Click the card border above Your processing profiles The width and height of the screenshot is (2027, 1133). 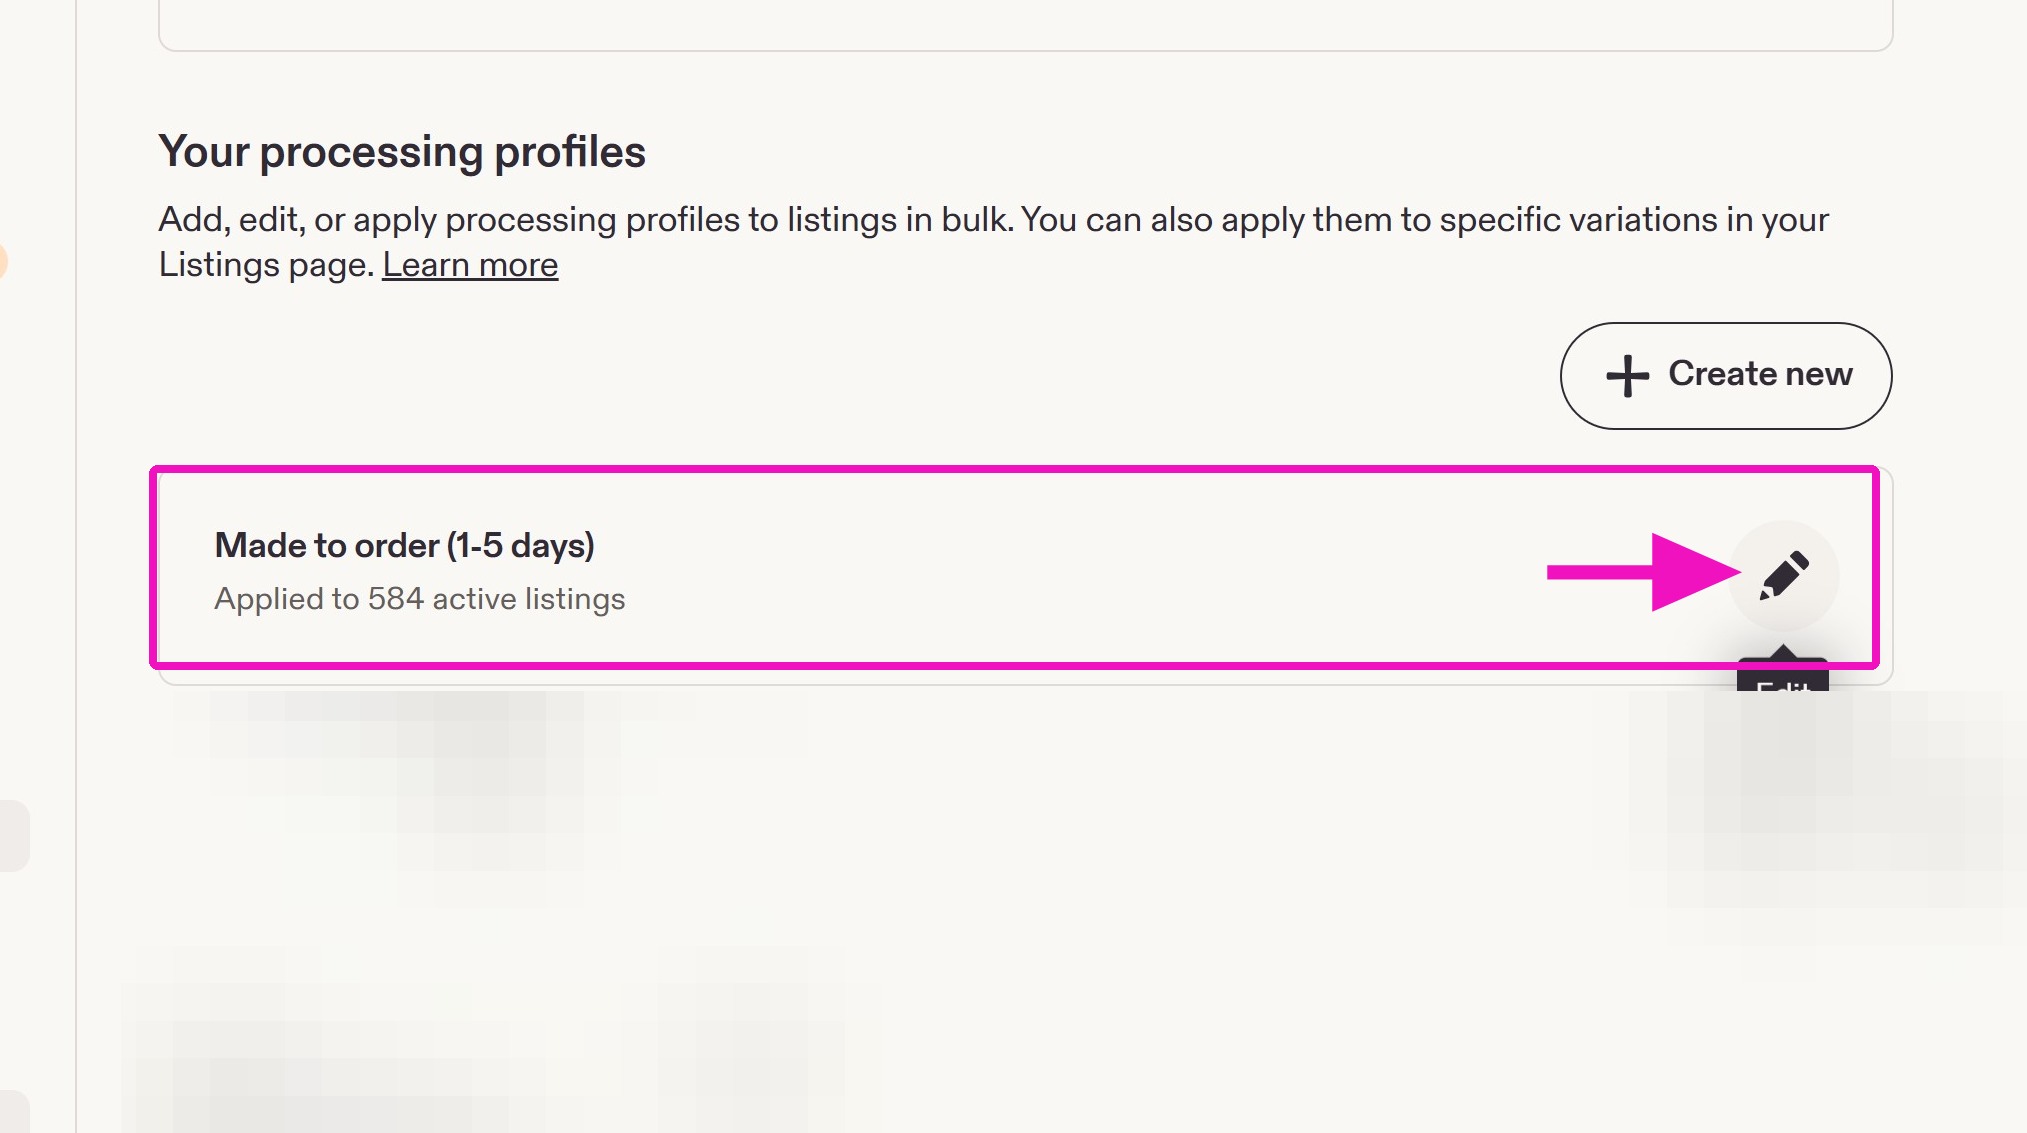1025,48
